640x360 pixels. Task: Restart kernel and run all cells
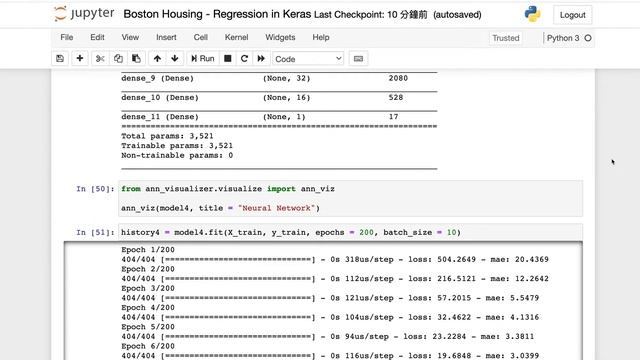click(261, 58)
